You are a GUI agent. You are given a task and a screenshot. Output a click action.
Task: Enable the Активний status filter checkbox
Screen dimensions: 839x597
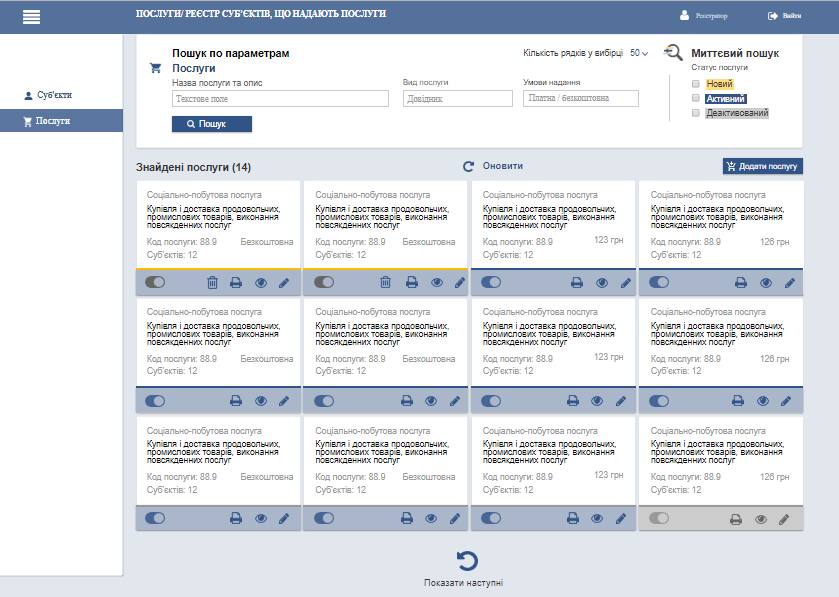tap(696, 99)
